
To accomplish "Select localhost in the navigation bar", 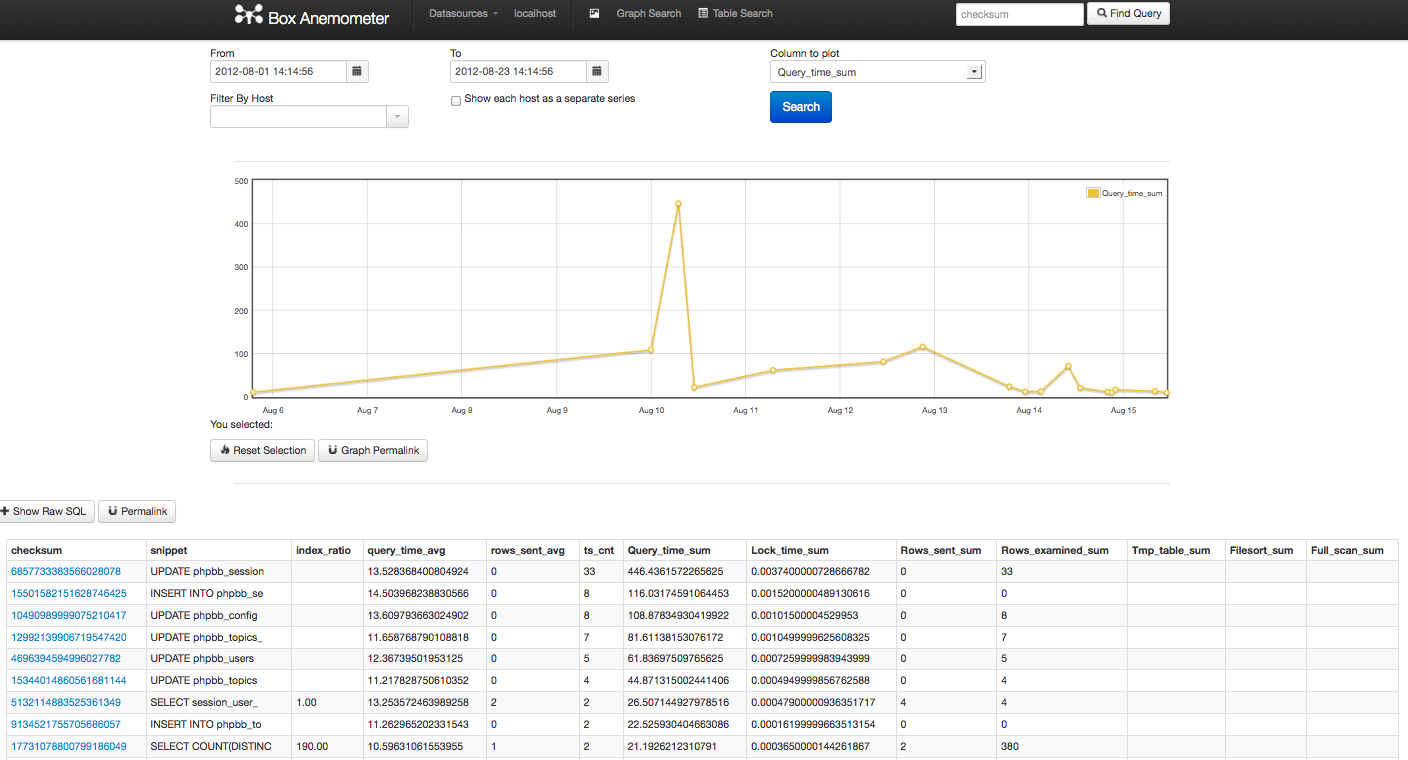I will click(x=535, y=14).
